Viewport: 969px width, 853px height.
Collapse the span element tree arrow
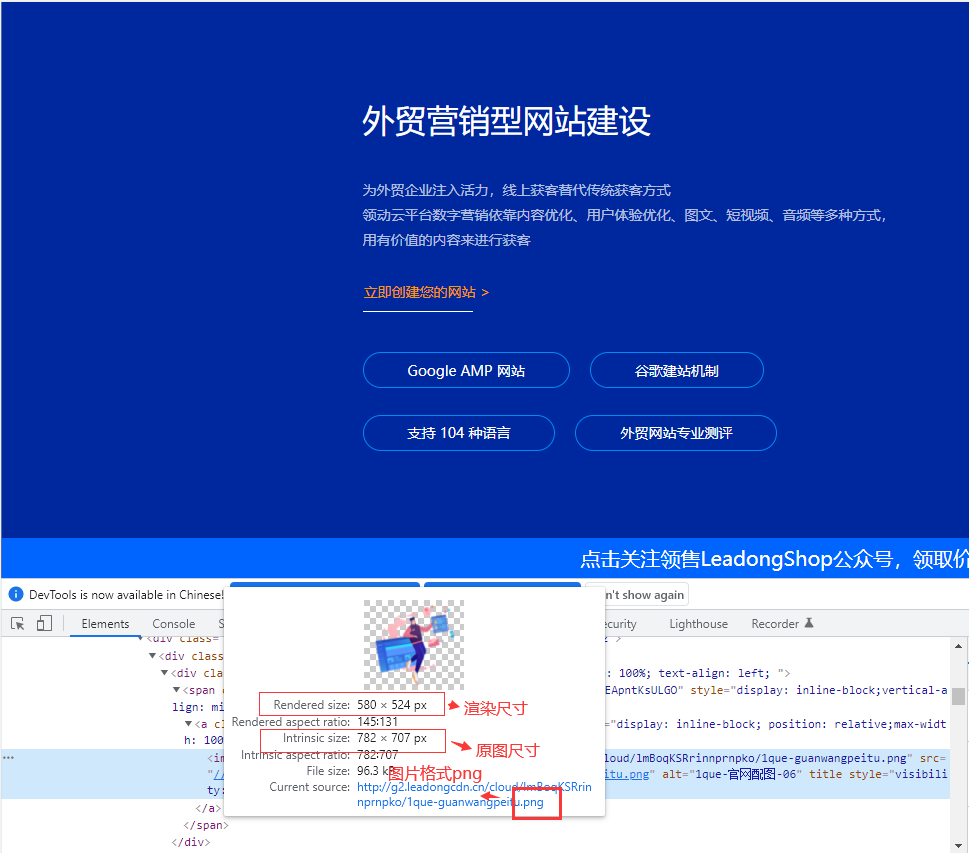tap(177, 690)
